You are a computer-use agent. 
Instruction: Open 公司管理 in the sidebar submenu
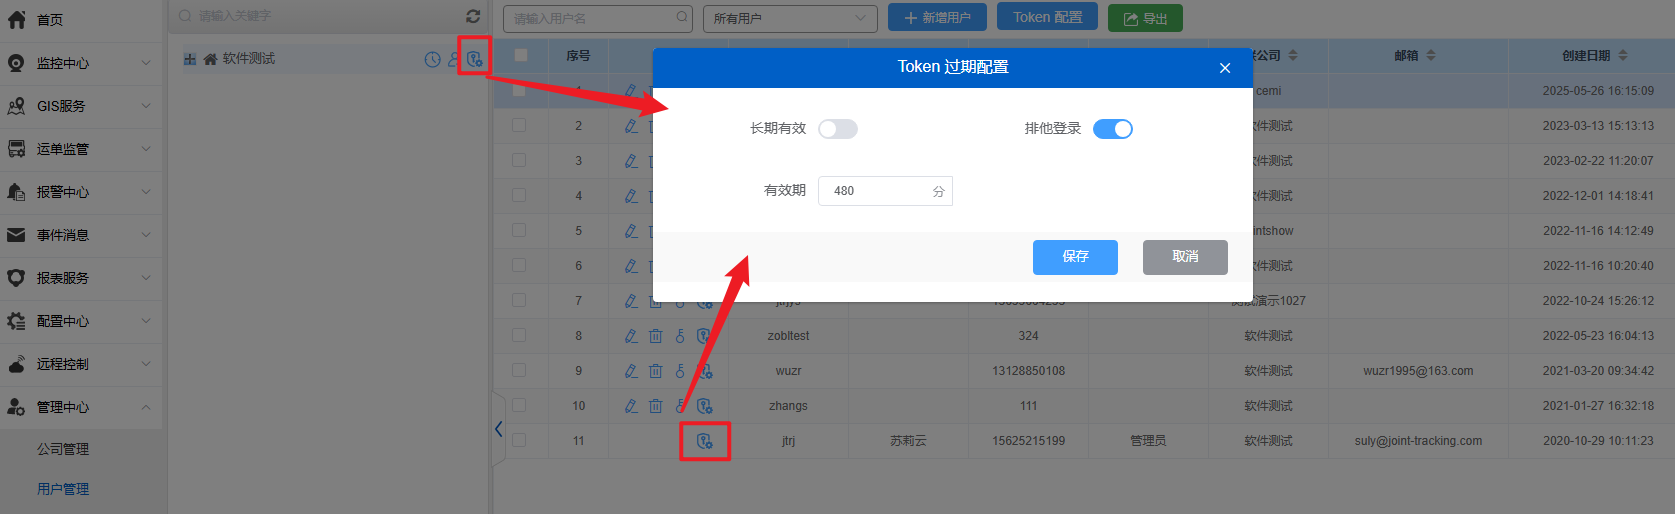click(x=63, y=449)
